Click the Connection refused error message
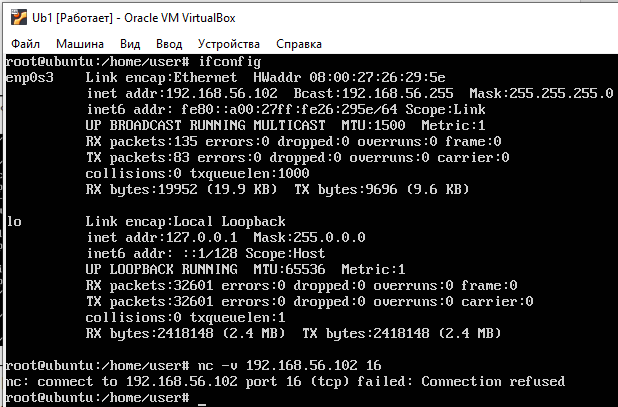The width and height of the screenshot is (618, 407). pos(493,381)
